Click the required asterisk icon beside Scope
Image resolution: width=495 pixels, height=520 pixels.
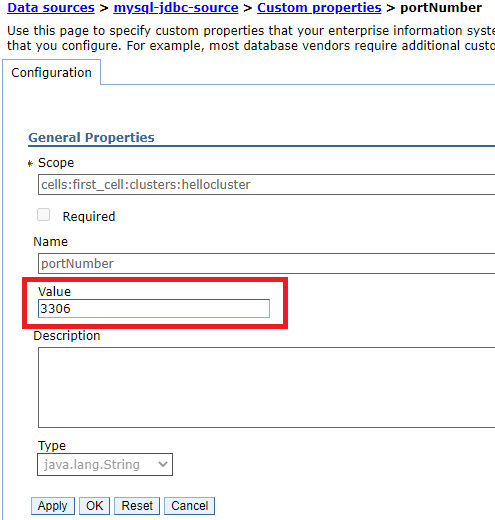(30, 164)
